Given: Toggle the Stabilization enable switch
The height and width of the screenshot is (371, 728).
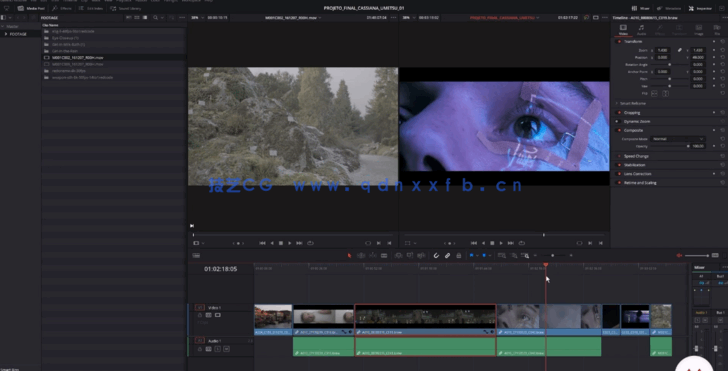Looking at the screenshot, I should [x=619, y=165].
